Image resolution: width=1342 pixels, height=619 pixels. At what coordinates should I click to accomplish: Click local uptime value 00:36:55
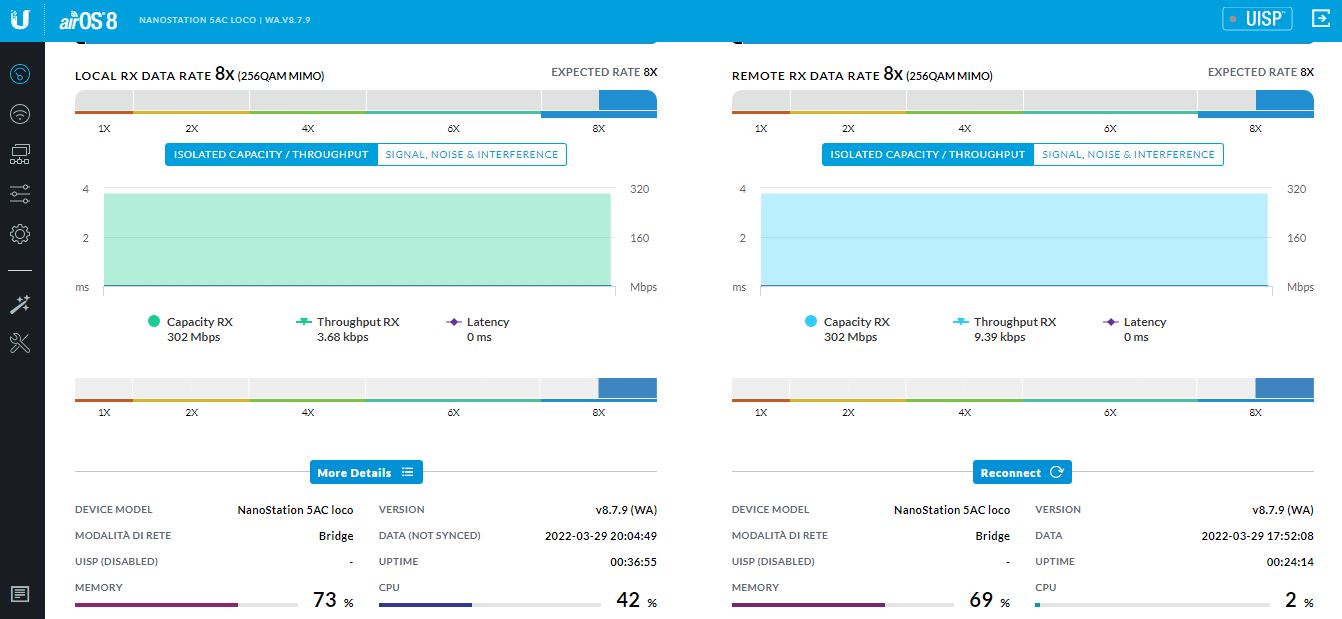[633, 562]
